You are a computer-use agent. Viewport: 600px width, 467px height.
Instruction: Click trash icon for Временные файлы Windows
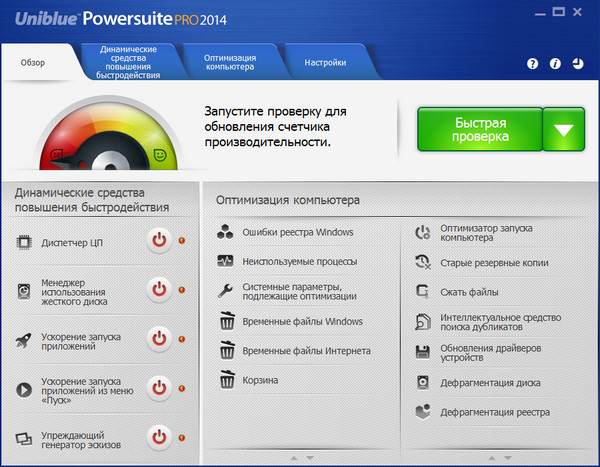click(227, 320)
